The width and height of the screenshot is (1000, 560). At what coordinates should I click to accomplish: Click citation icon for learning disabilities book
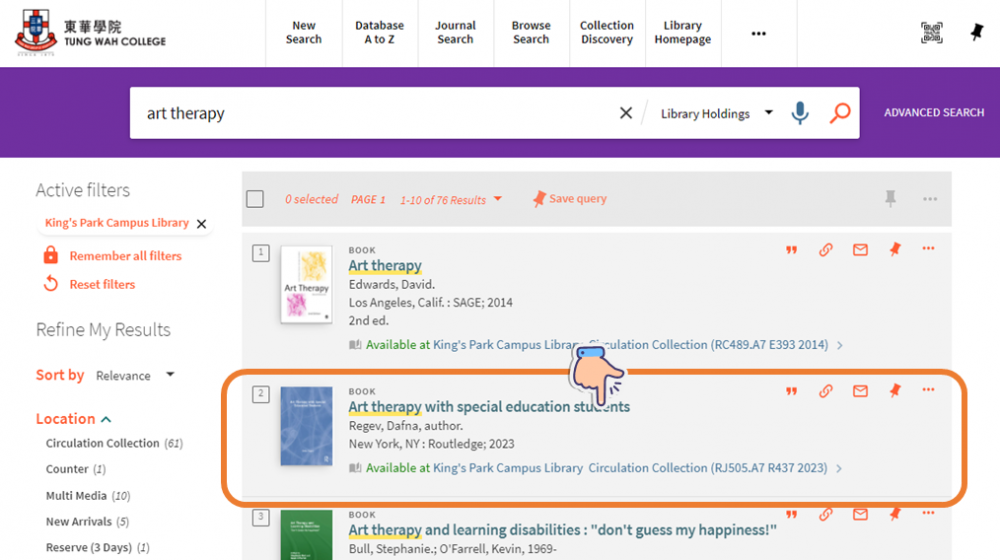point(791,515)
